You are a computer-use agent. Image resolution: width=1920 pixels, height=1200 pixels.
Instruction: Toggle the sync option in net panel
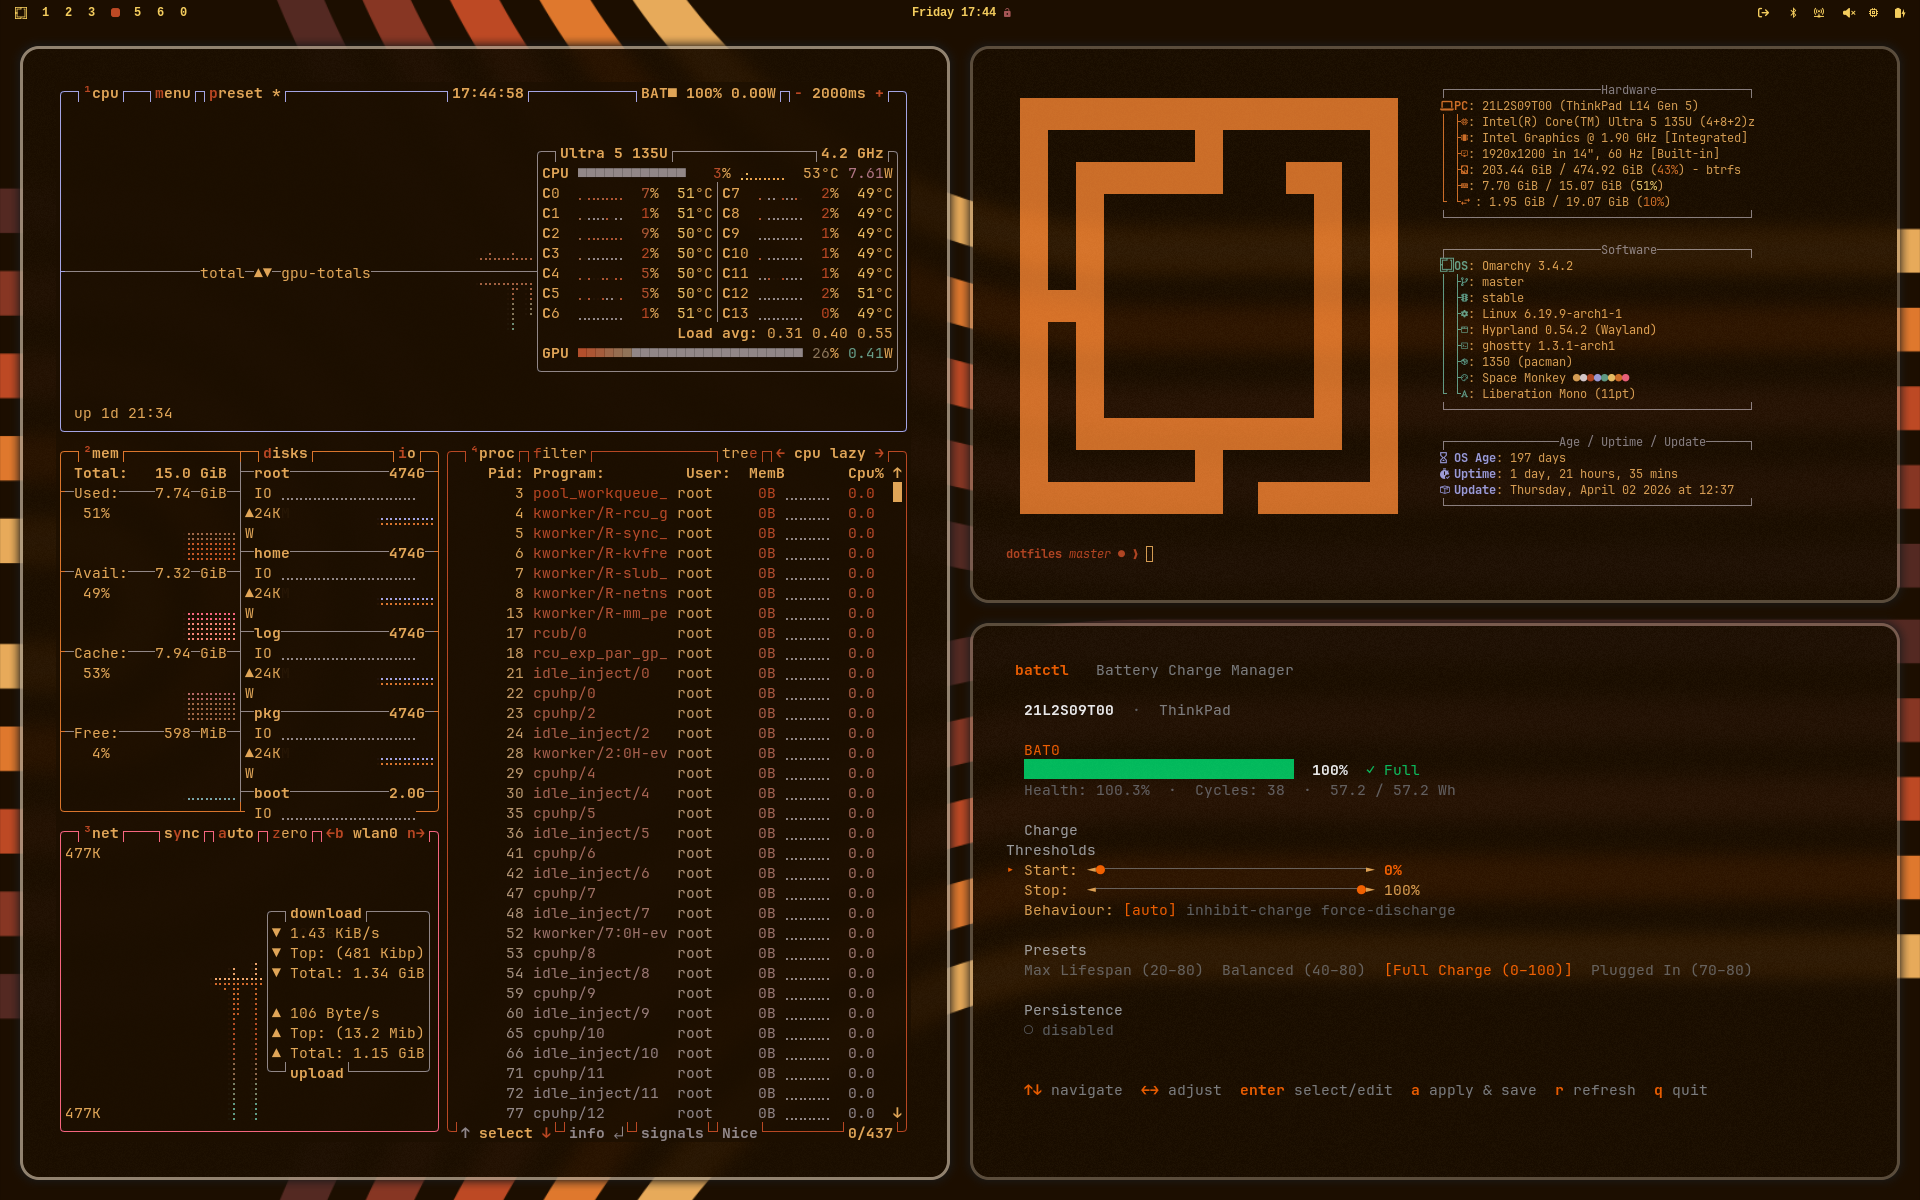pyautogui.click(x=182, y=833)
